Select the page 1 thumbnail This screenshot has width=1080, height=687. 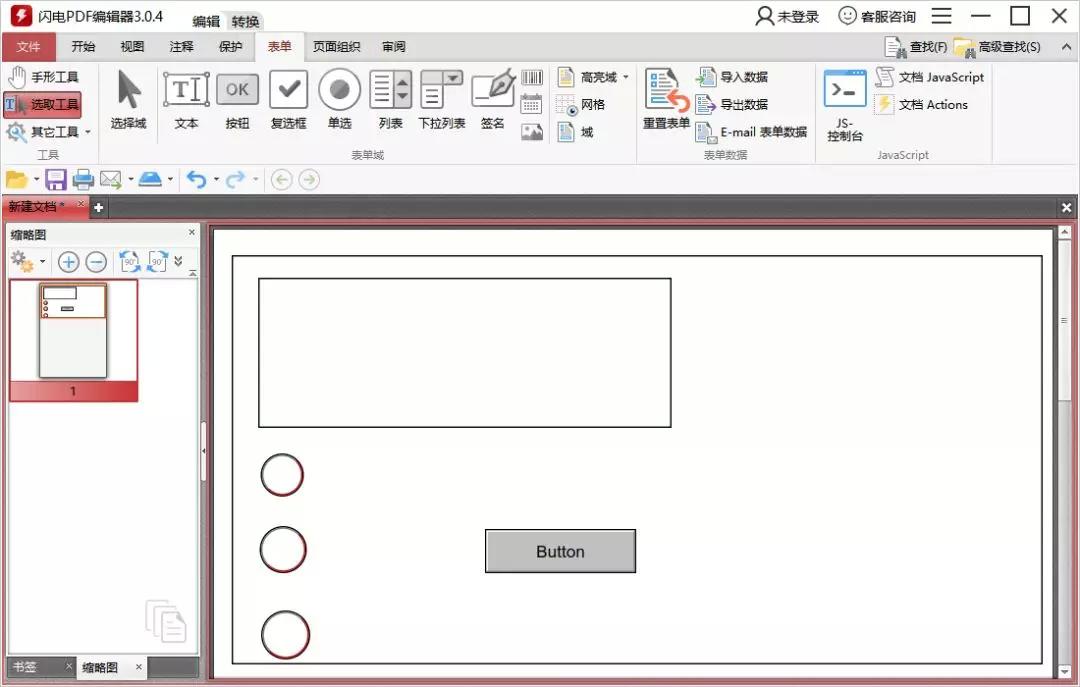coord(73,331)
